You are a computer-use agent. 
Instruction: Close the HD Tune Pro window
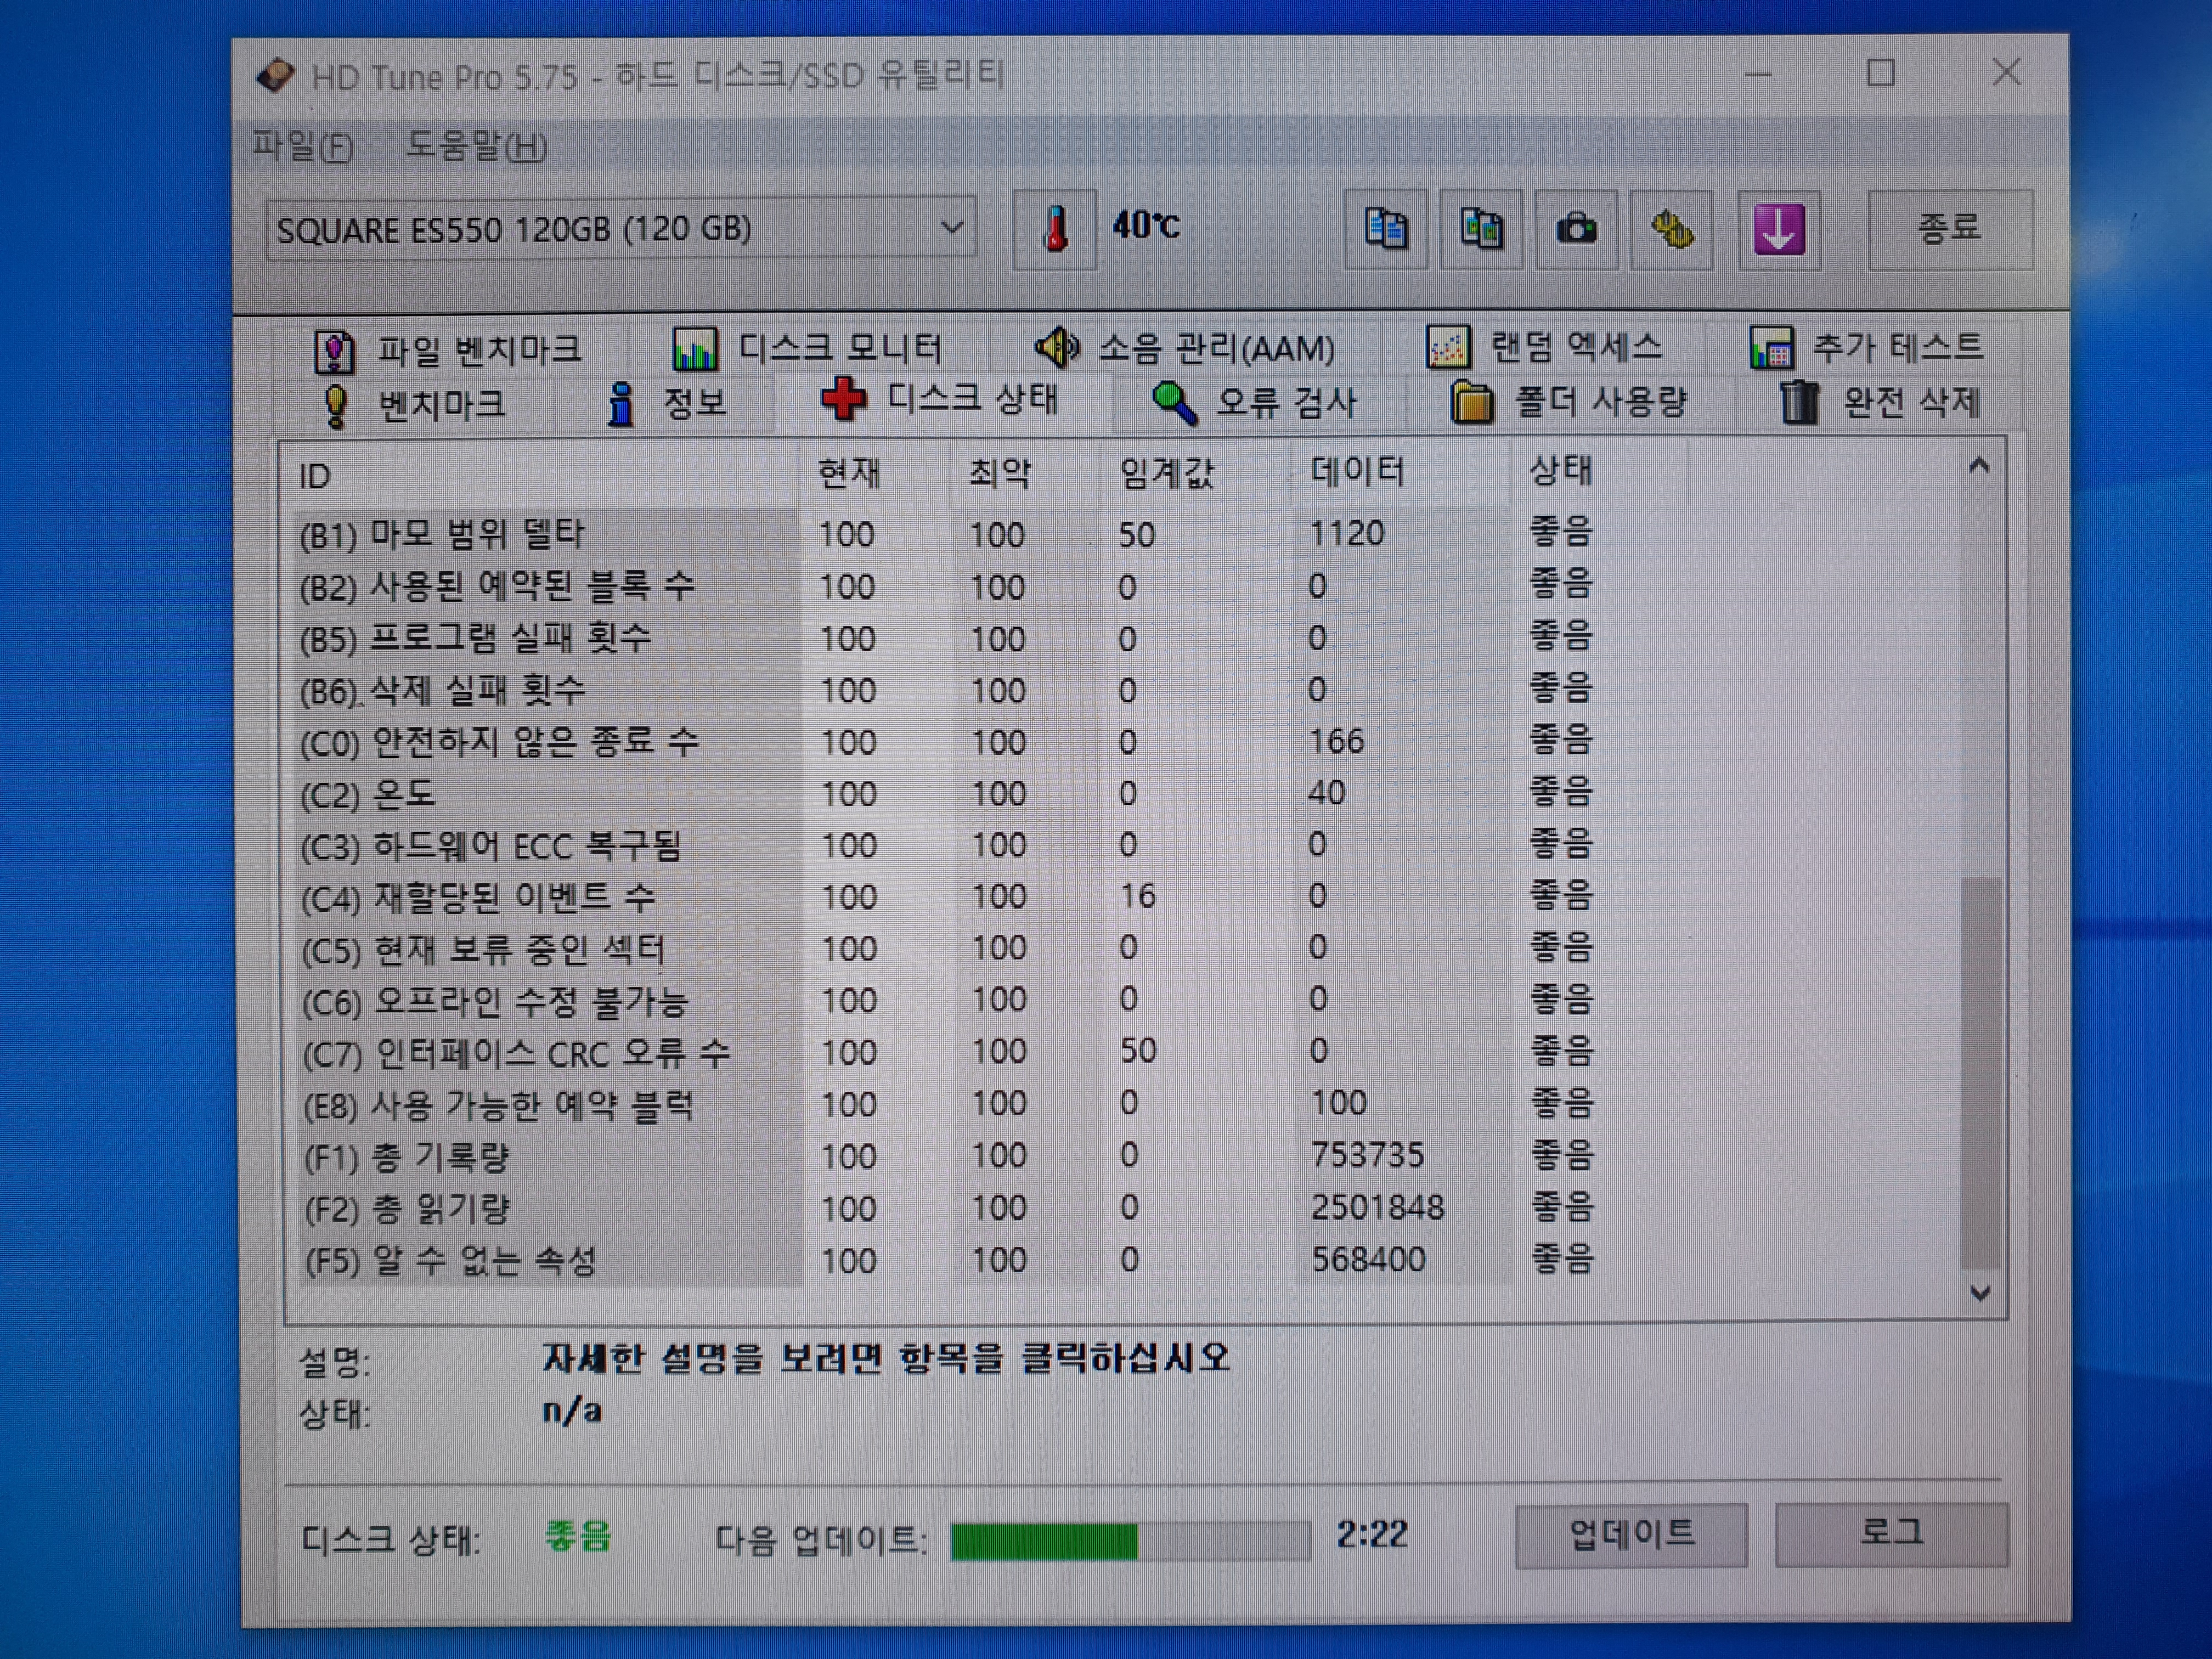[2006, 72]
